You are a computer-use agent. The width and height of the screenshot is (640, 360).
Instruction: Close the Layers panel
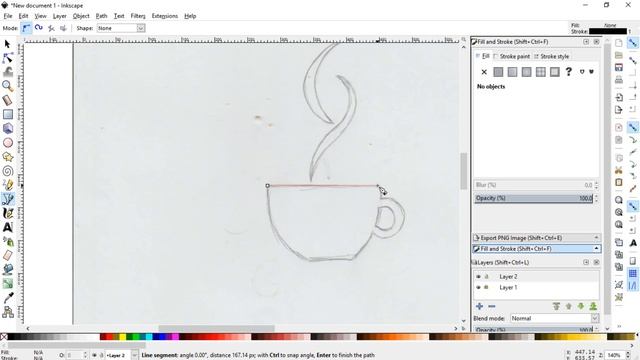tap(596, 262)
